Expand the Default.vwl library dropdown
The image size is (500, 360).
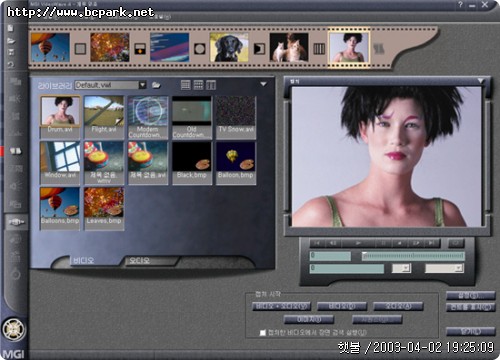coord(143,85)
